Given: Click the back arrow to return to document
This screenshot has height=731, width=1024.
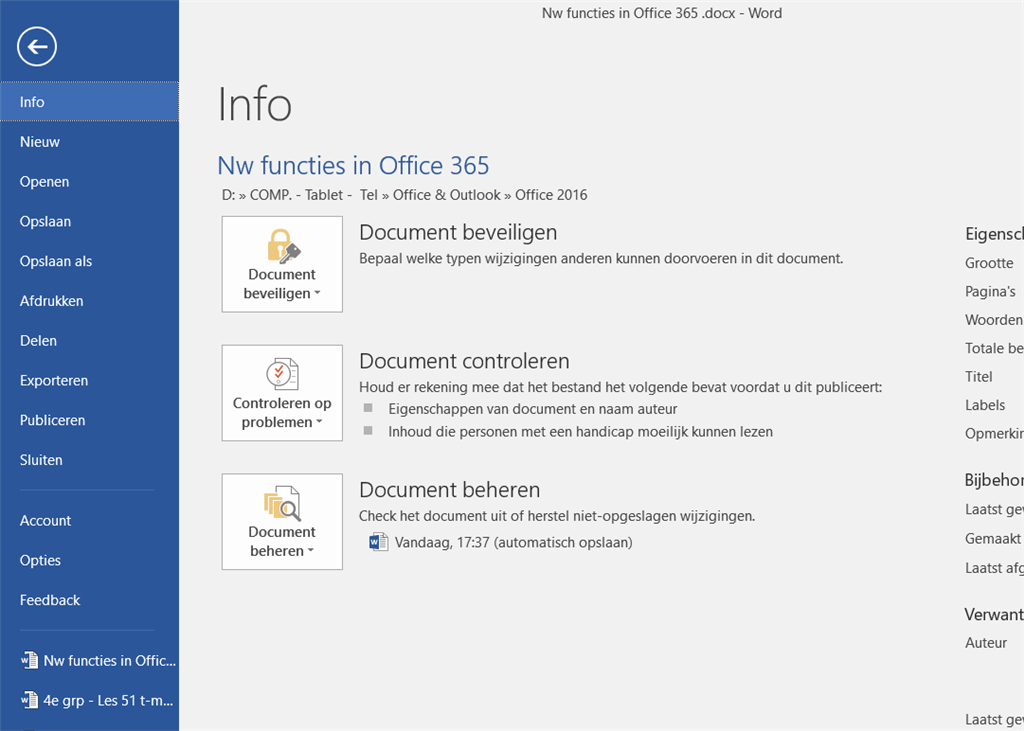Looking at the screenshot, I should click(37, 46).
